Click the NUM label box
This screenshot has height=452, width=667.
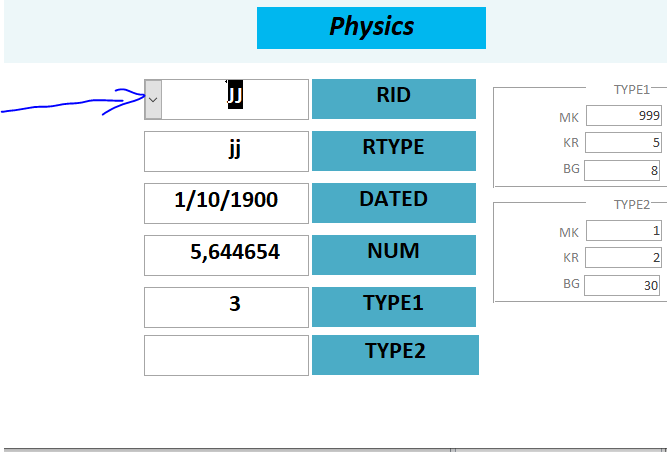(394, 255)
